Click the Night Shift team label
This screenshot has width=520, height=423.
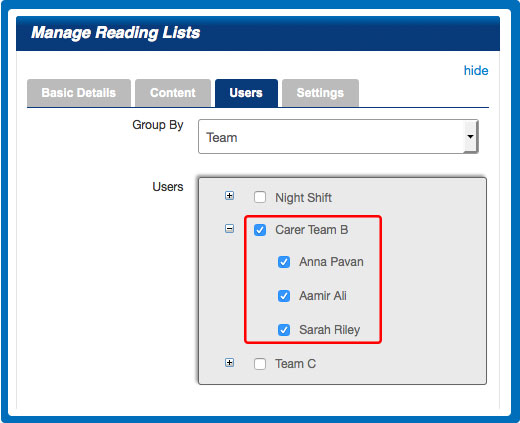coord(303,198)
